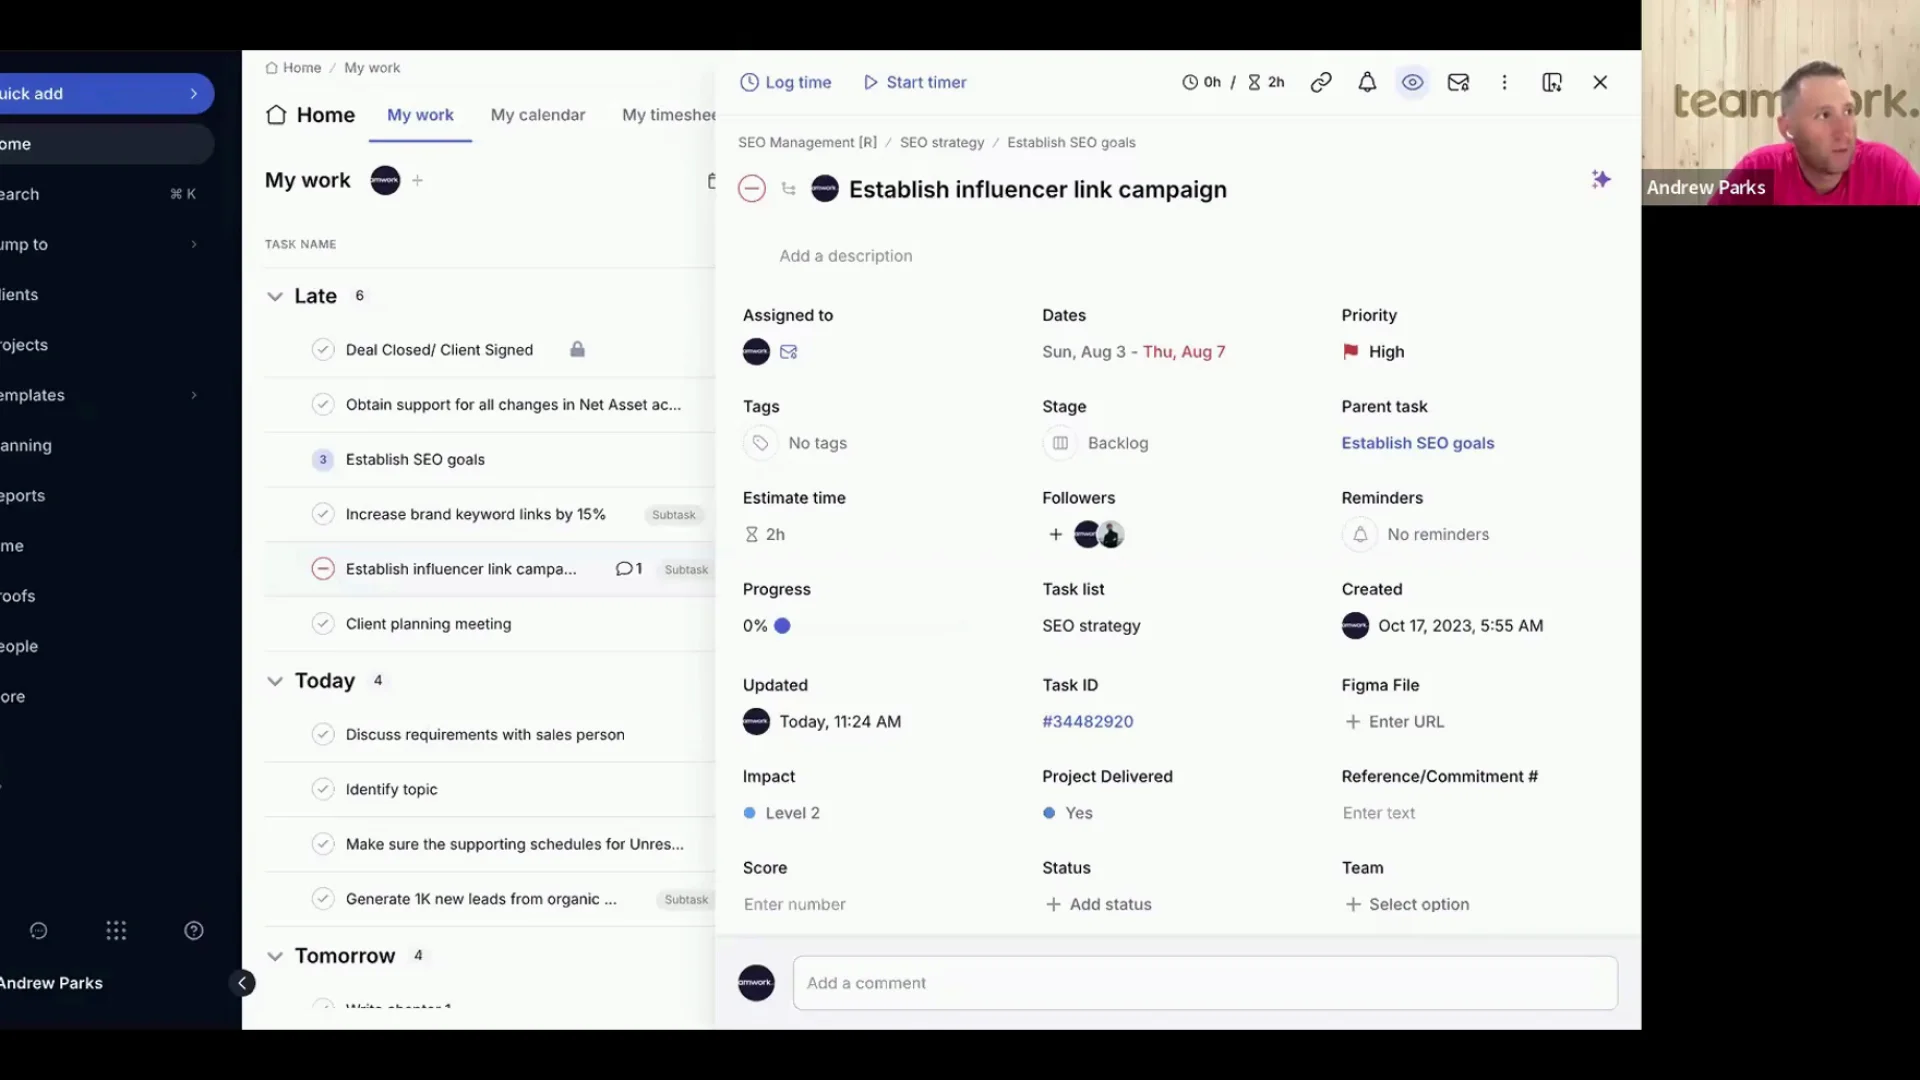Open the help question mark icon

click(x=194, y=931)
